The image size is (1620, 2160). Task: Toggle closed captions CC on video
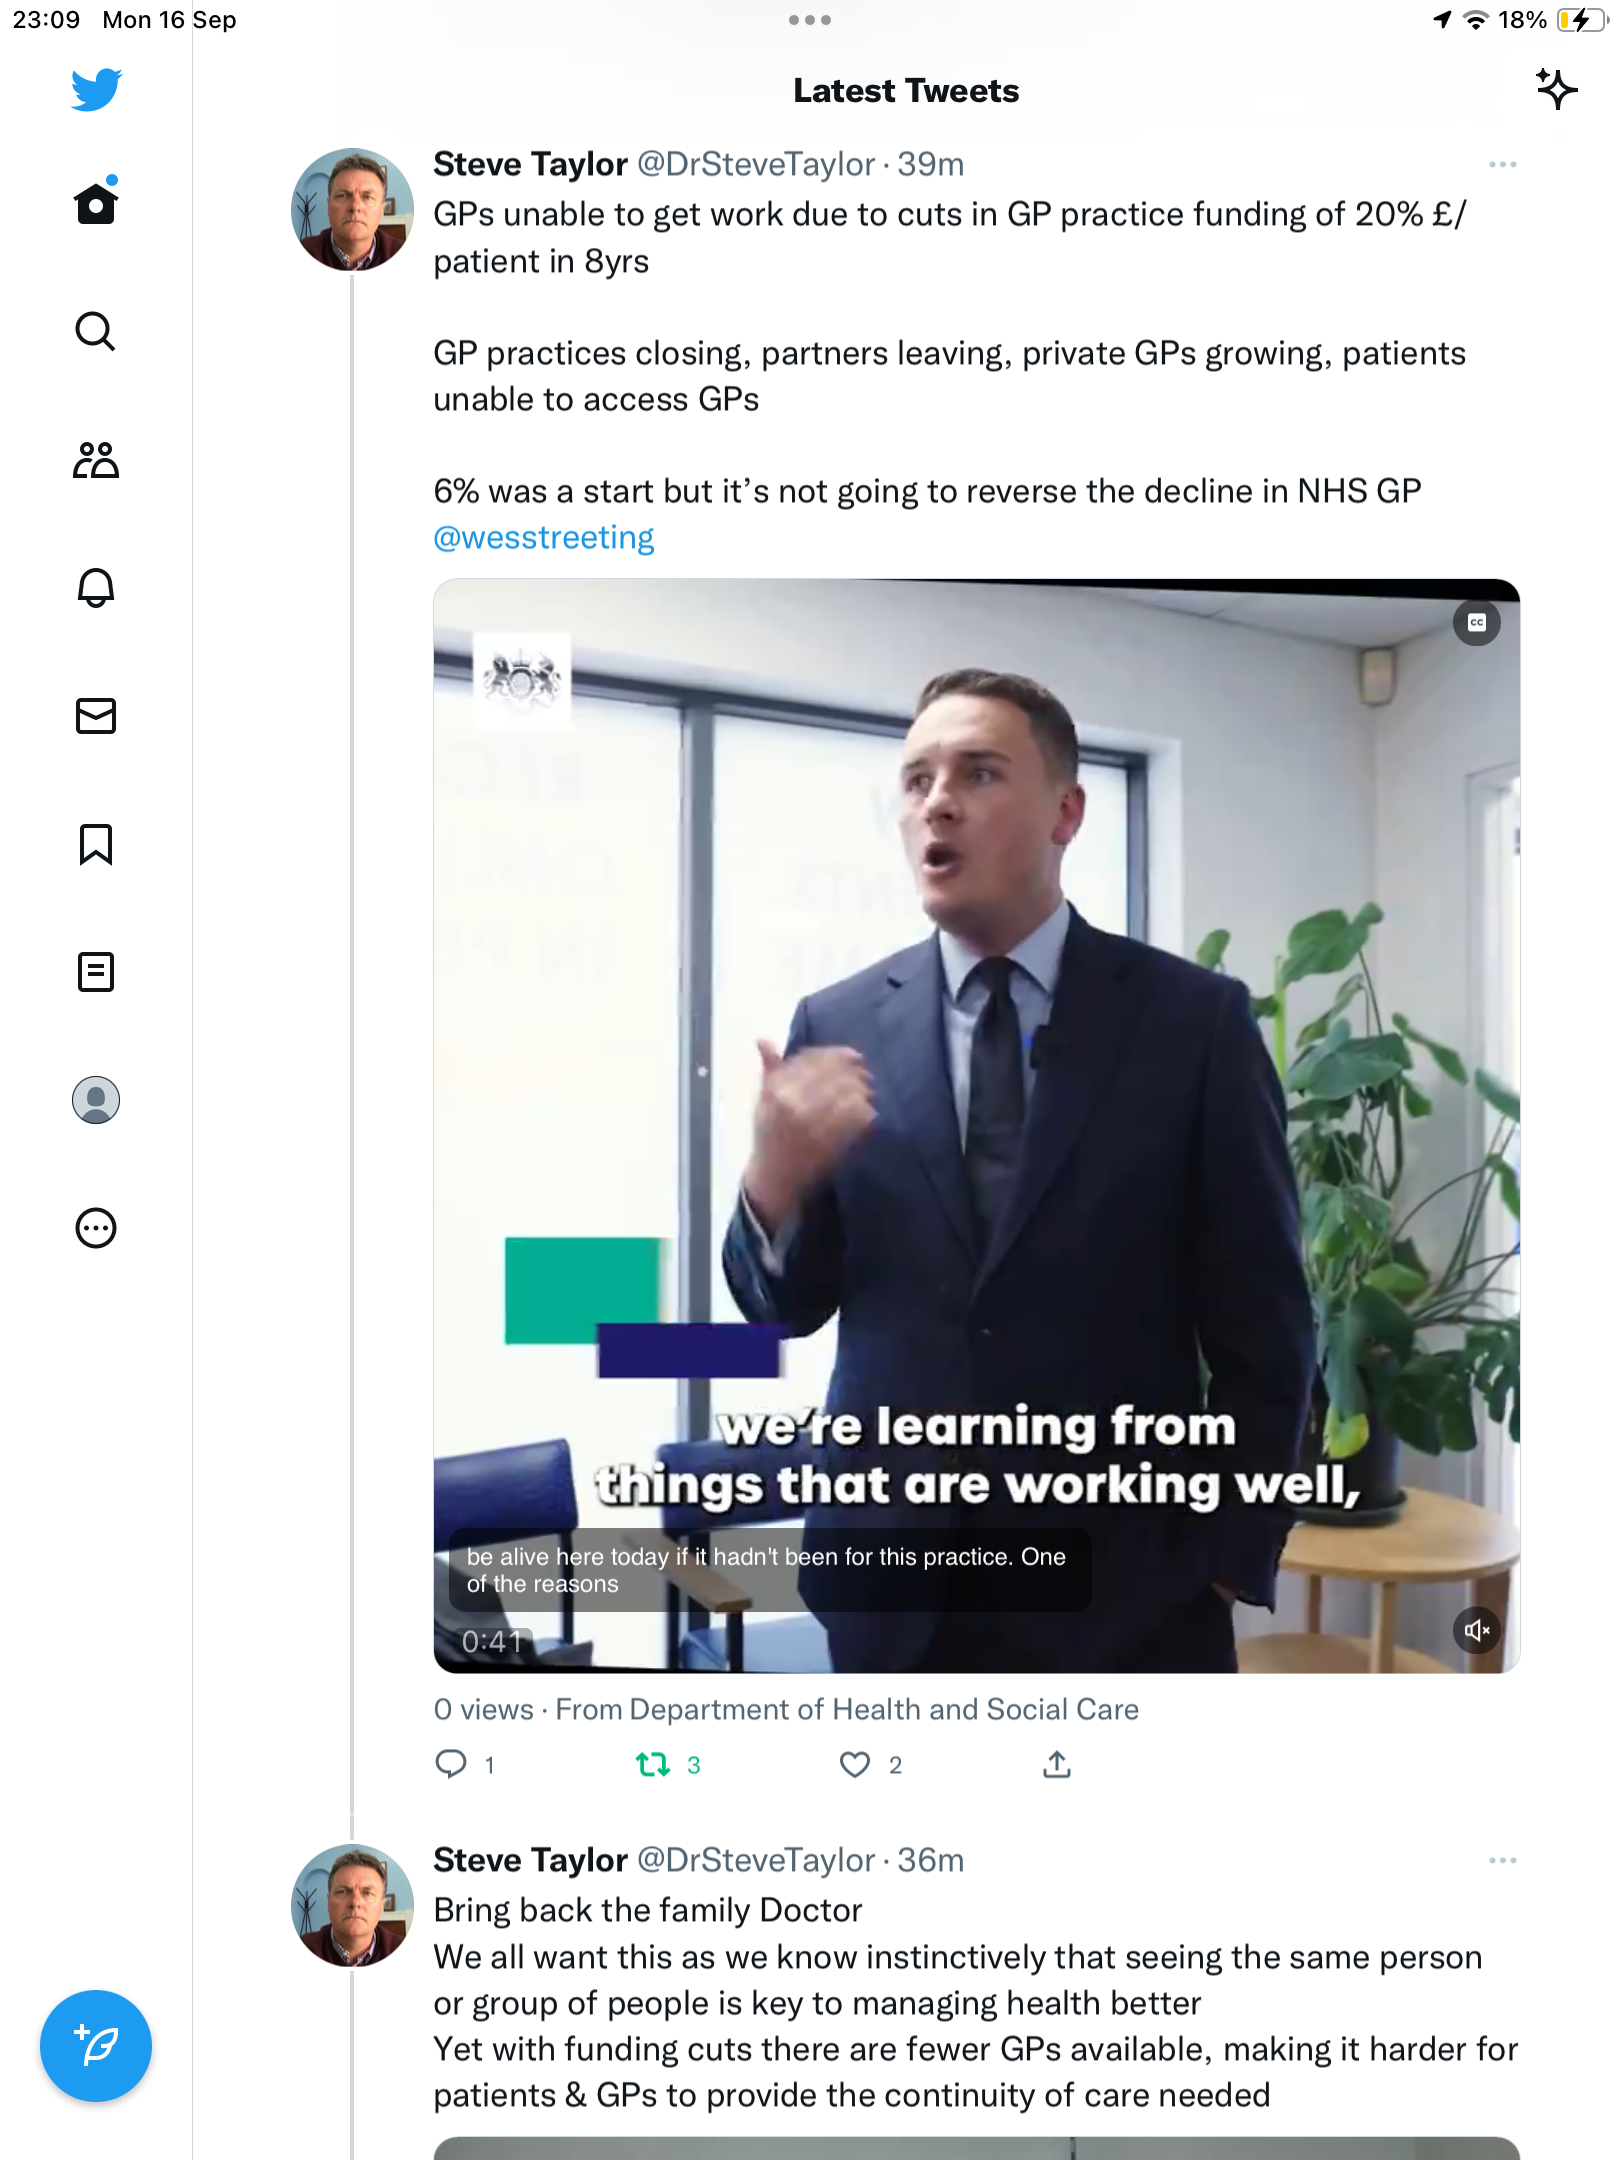tap(1477, 623)
